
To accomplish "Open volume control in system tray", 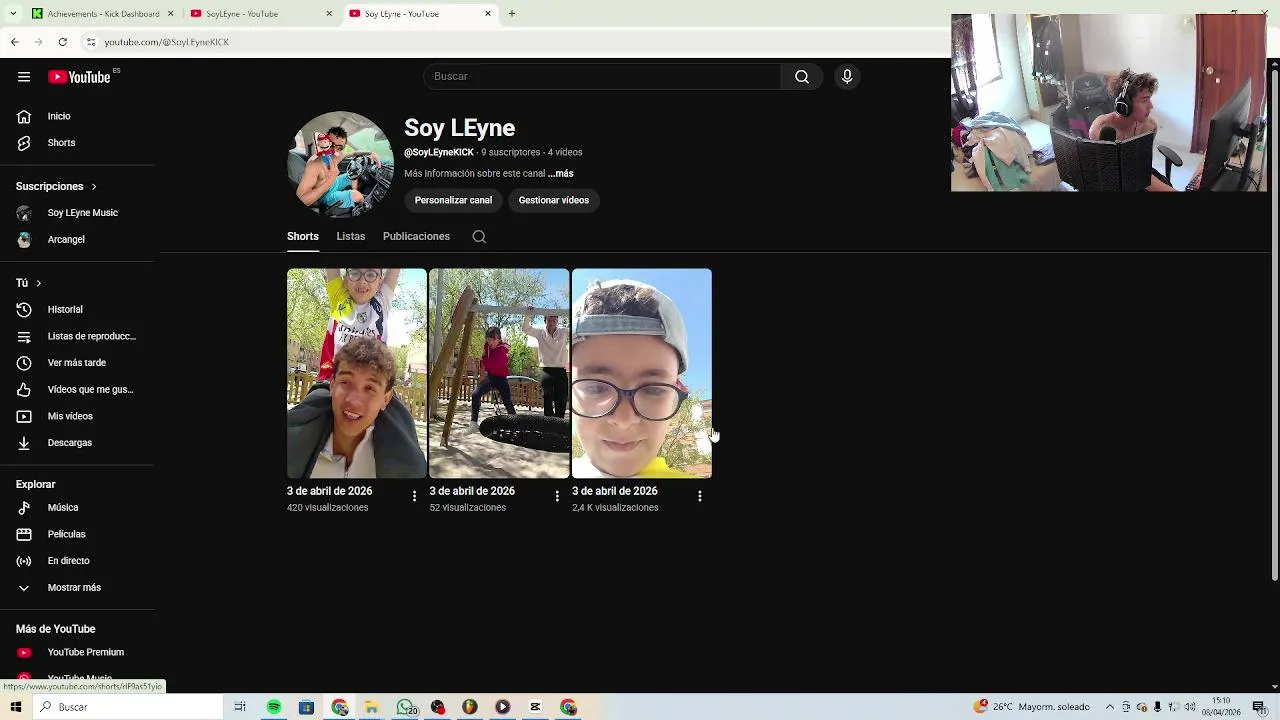I will coord(1190,707).
